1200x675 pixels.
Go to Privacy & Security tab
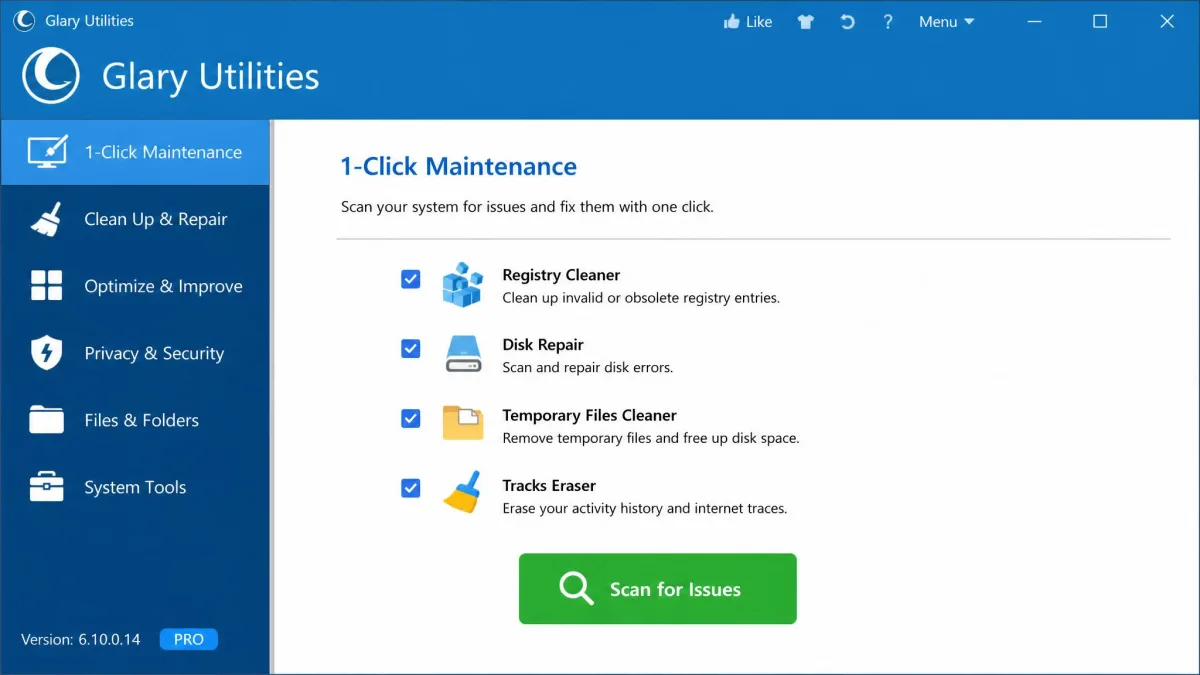(x=135, y=353)
